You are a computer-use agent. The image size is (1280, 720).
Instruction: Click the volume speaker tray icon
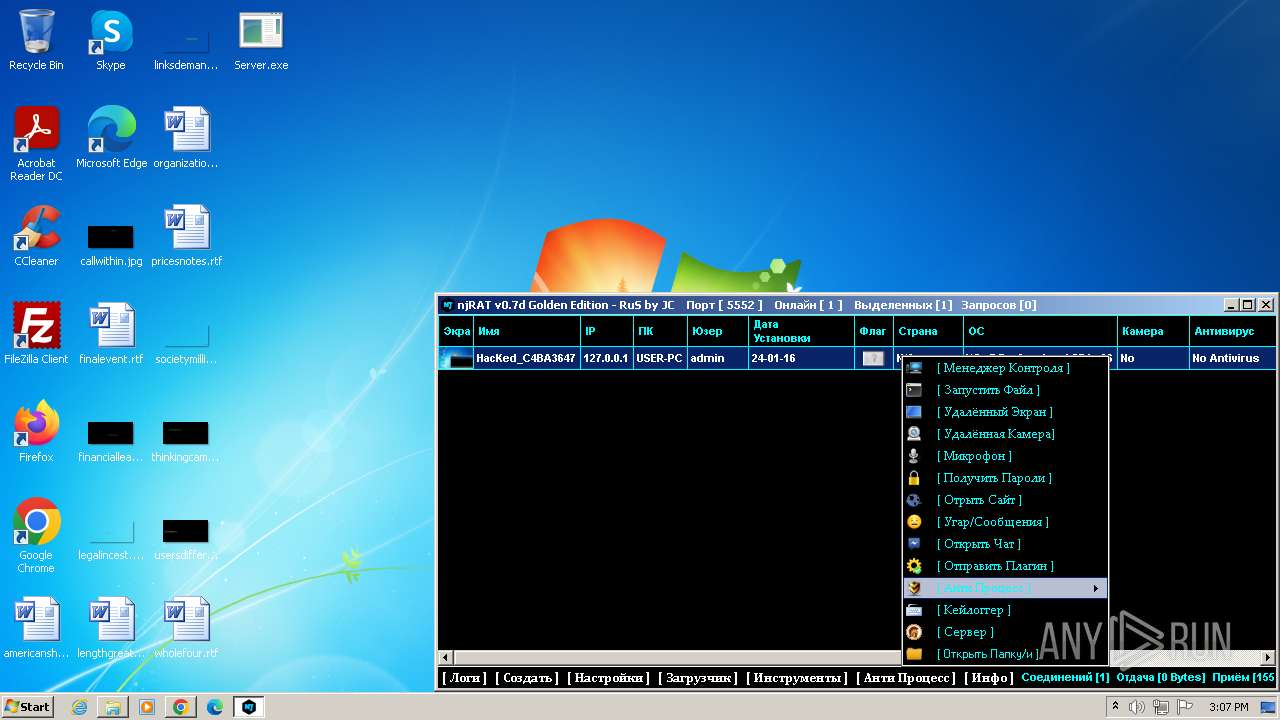tap(1137, 707)
